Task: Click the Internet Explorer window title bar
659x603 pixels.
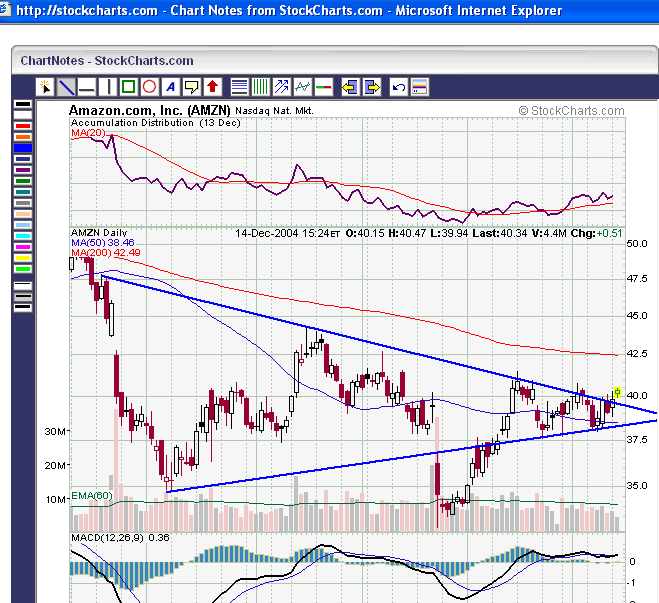Action: [x=330, y=10]
